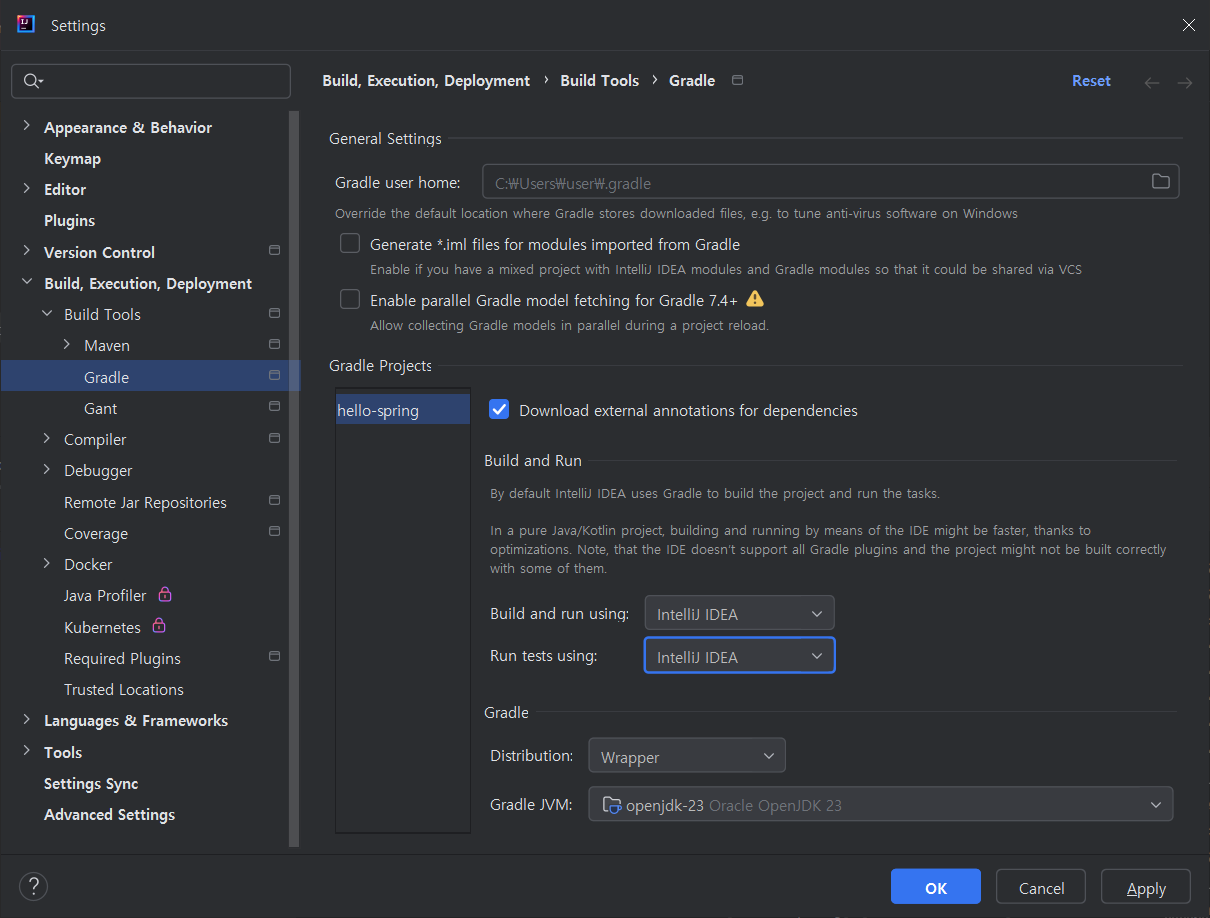Click the project-level icon next to Version Control

(274, 250)
